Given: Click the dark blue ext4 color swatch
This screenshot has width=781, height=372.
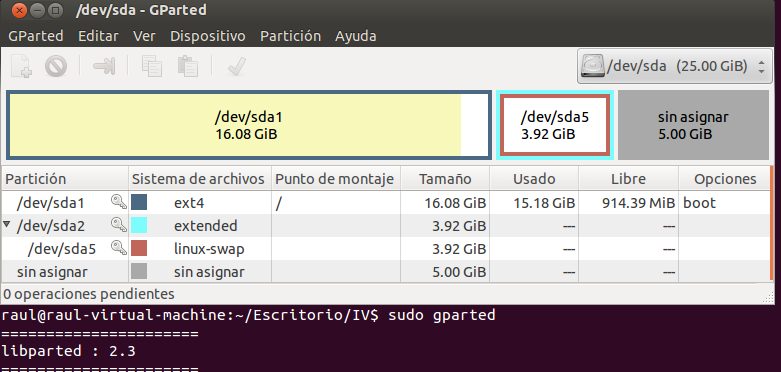Looking at the screenshot, I should pyautogui.click(x=139, y=202).
